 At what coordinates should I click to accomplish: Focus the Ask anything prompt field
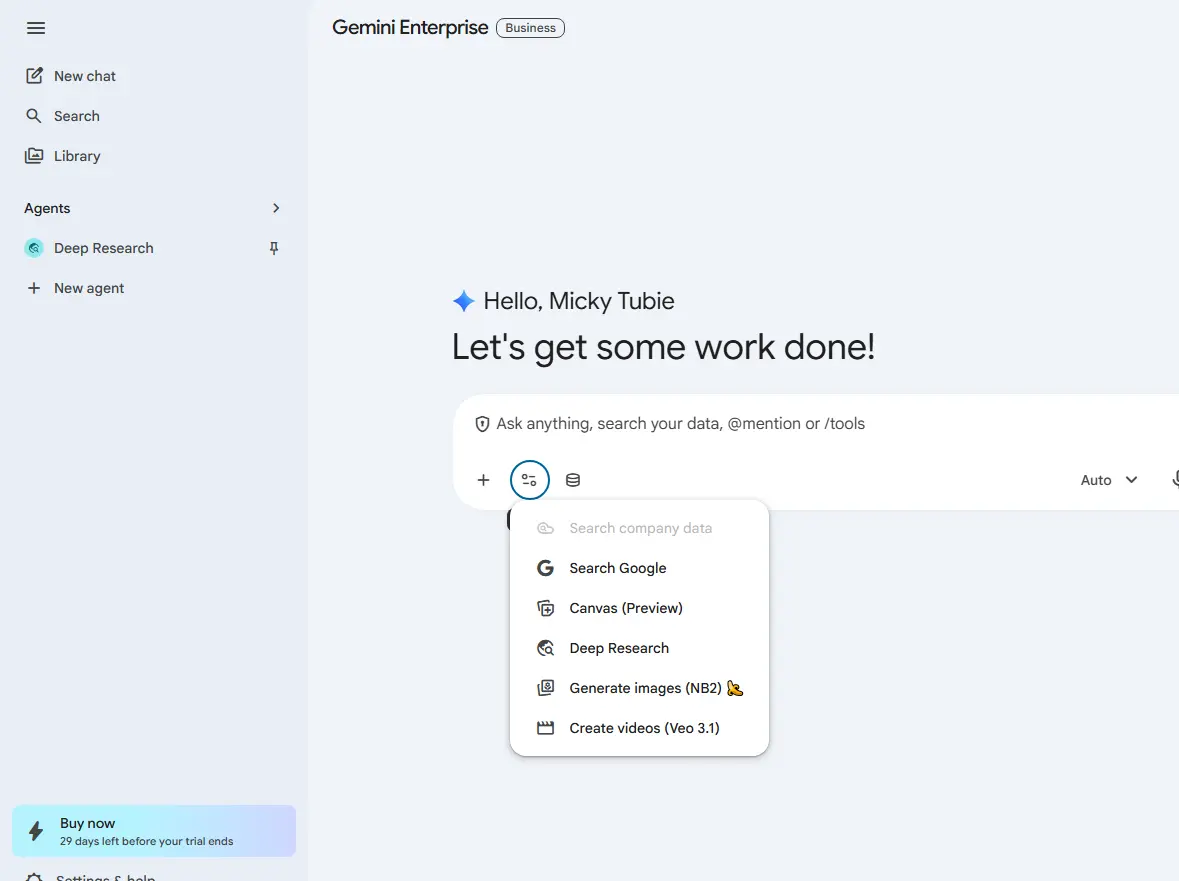coord(680,424)
